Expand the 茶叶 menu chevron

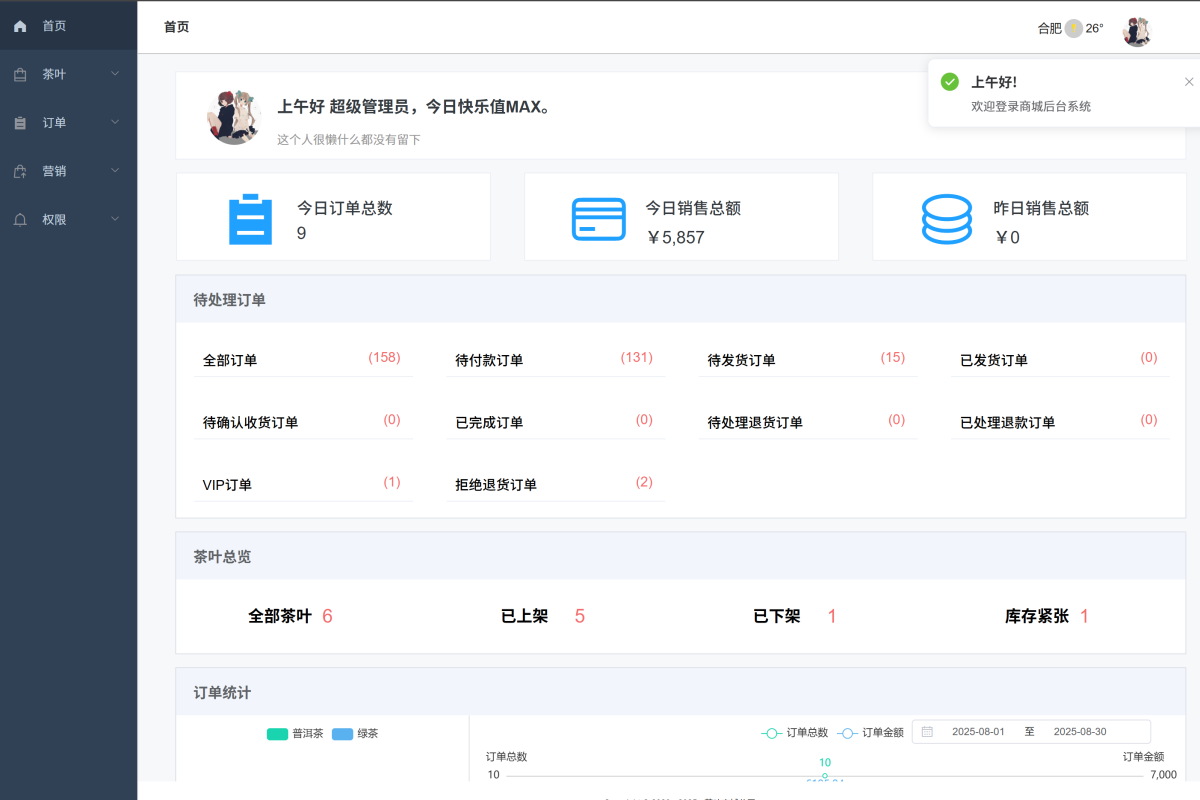coord(114,73)
